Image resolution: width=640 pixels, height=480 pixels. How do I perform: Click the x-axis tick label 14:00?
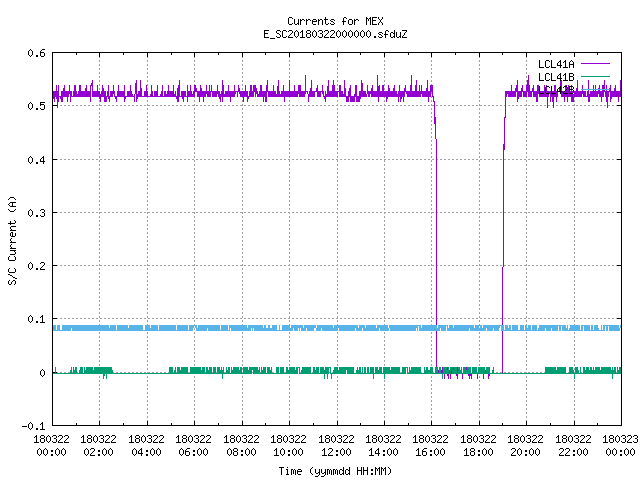[383, 452]
